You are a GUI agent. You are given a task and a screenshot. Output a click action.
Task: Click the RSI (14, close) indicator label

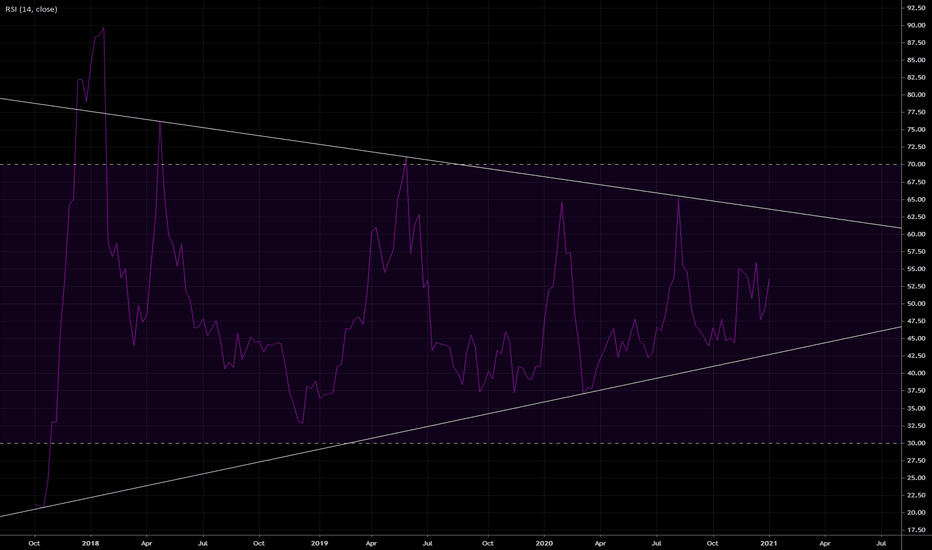tap(32, 10)
